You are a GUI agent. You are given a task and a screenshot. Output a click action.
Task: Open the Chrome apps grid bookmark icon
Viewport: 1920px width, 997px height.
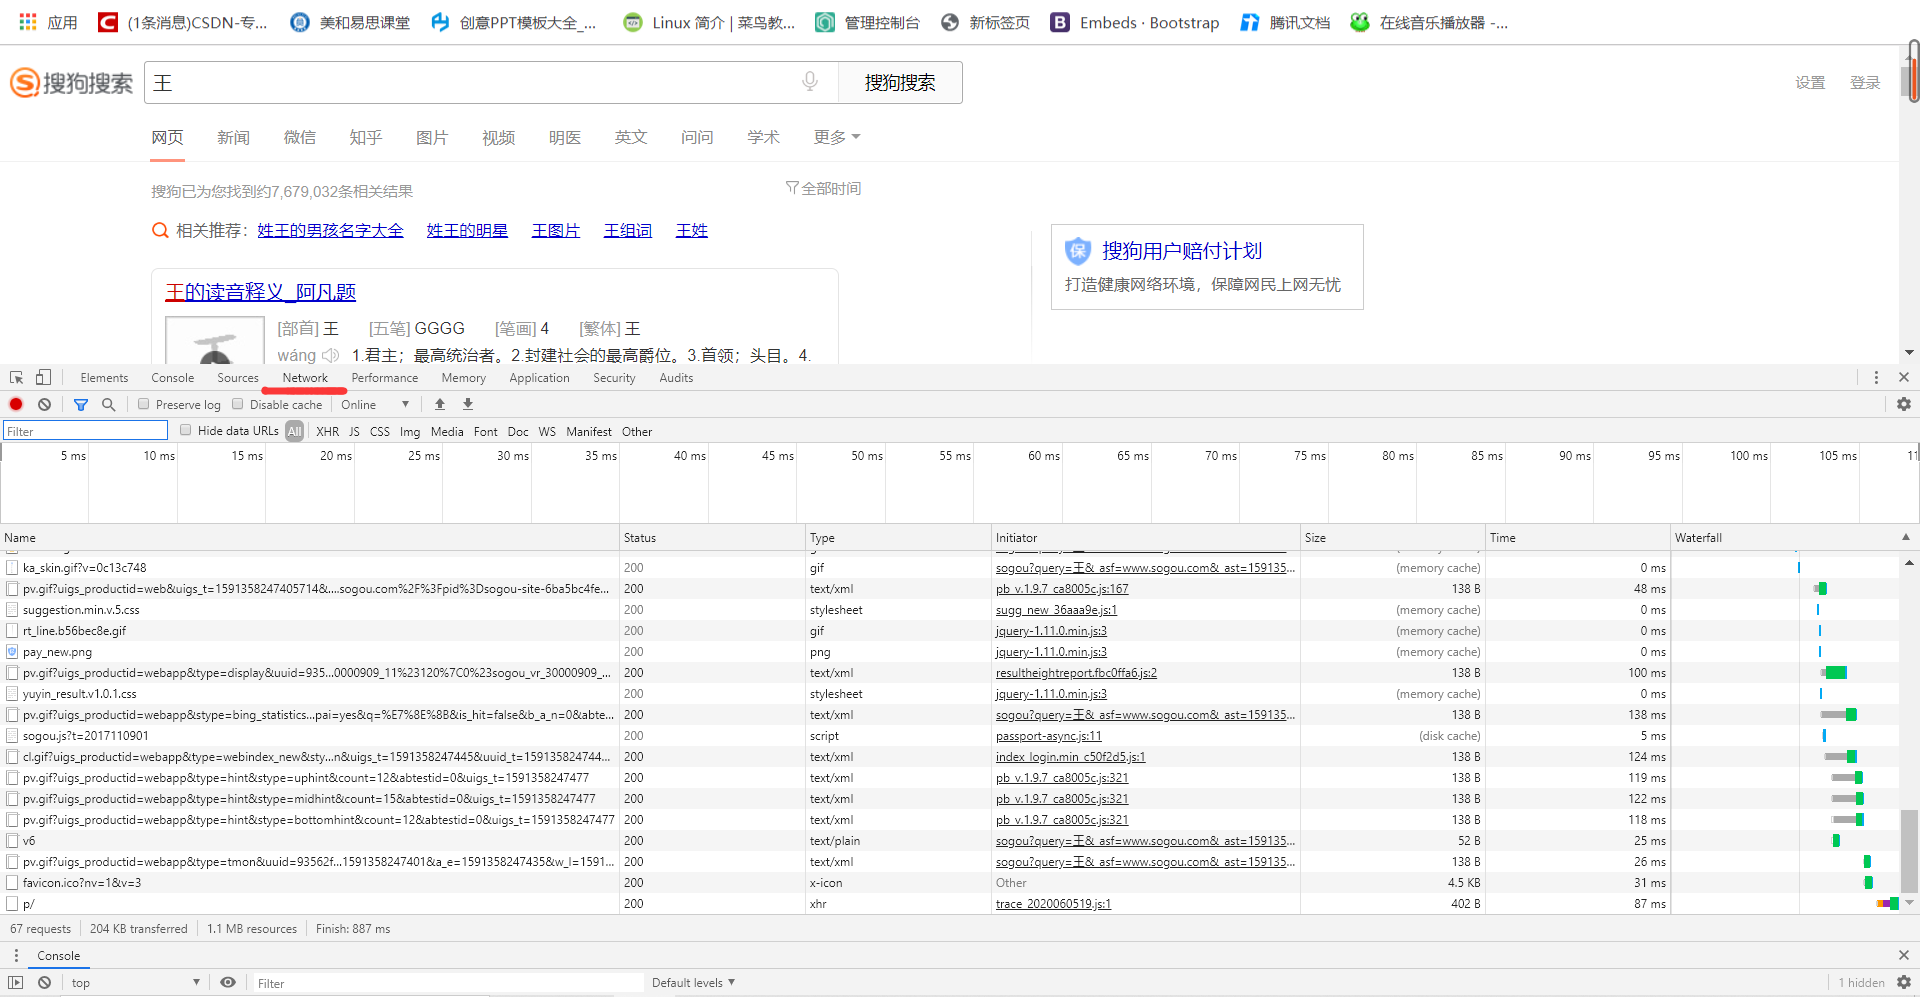point(28,22)
